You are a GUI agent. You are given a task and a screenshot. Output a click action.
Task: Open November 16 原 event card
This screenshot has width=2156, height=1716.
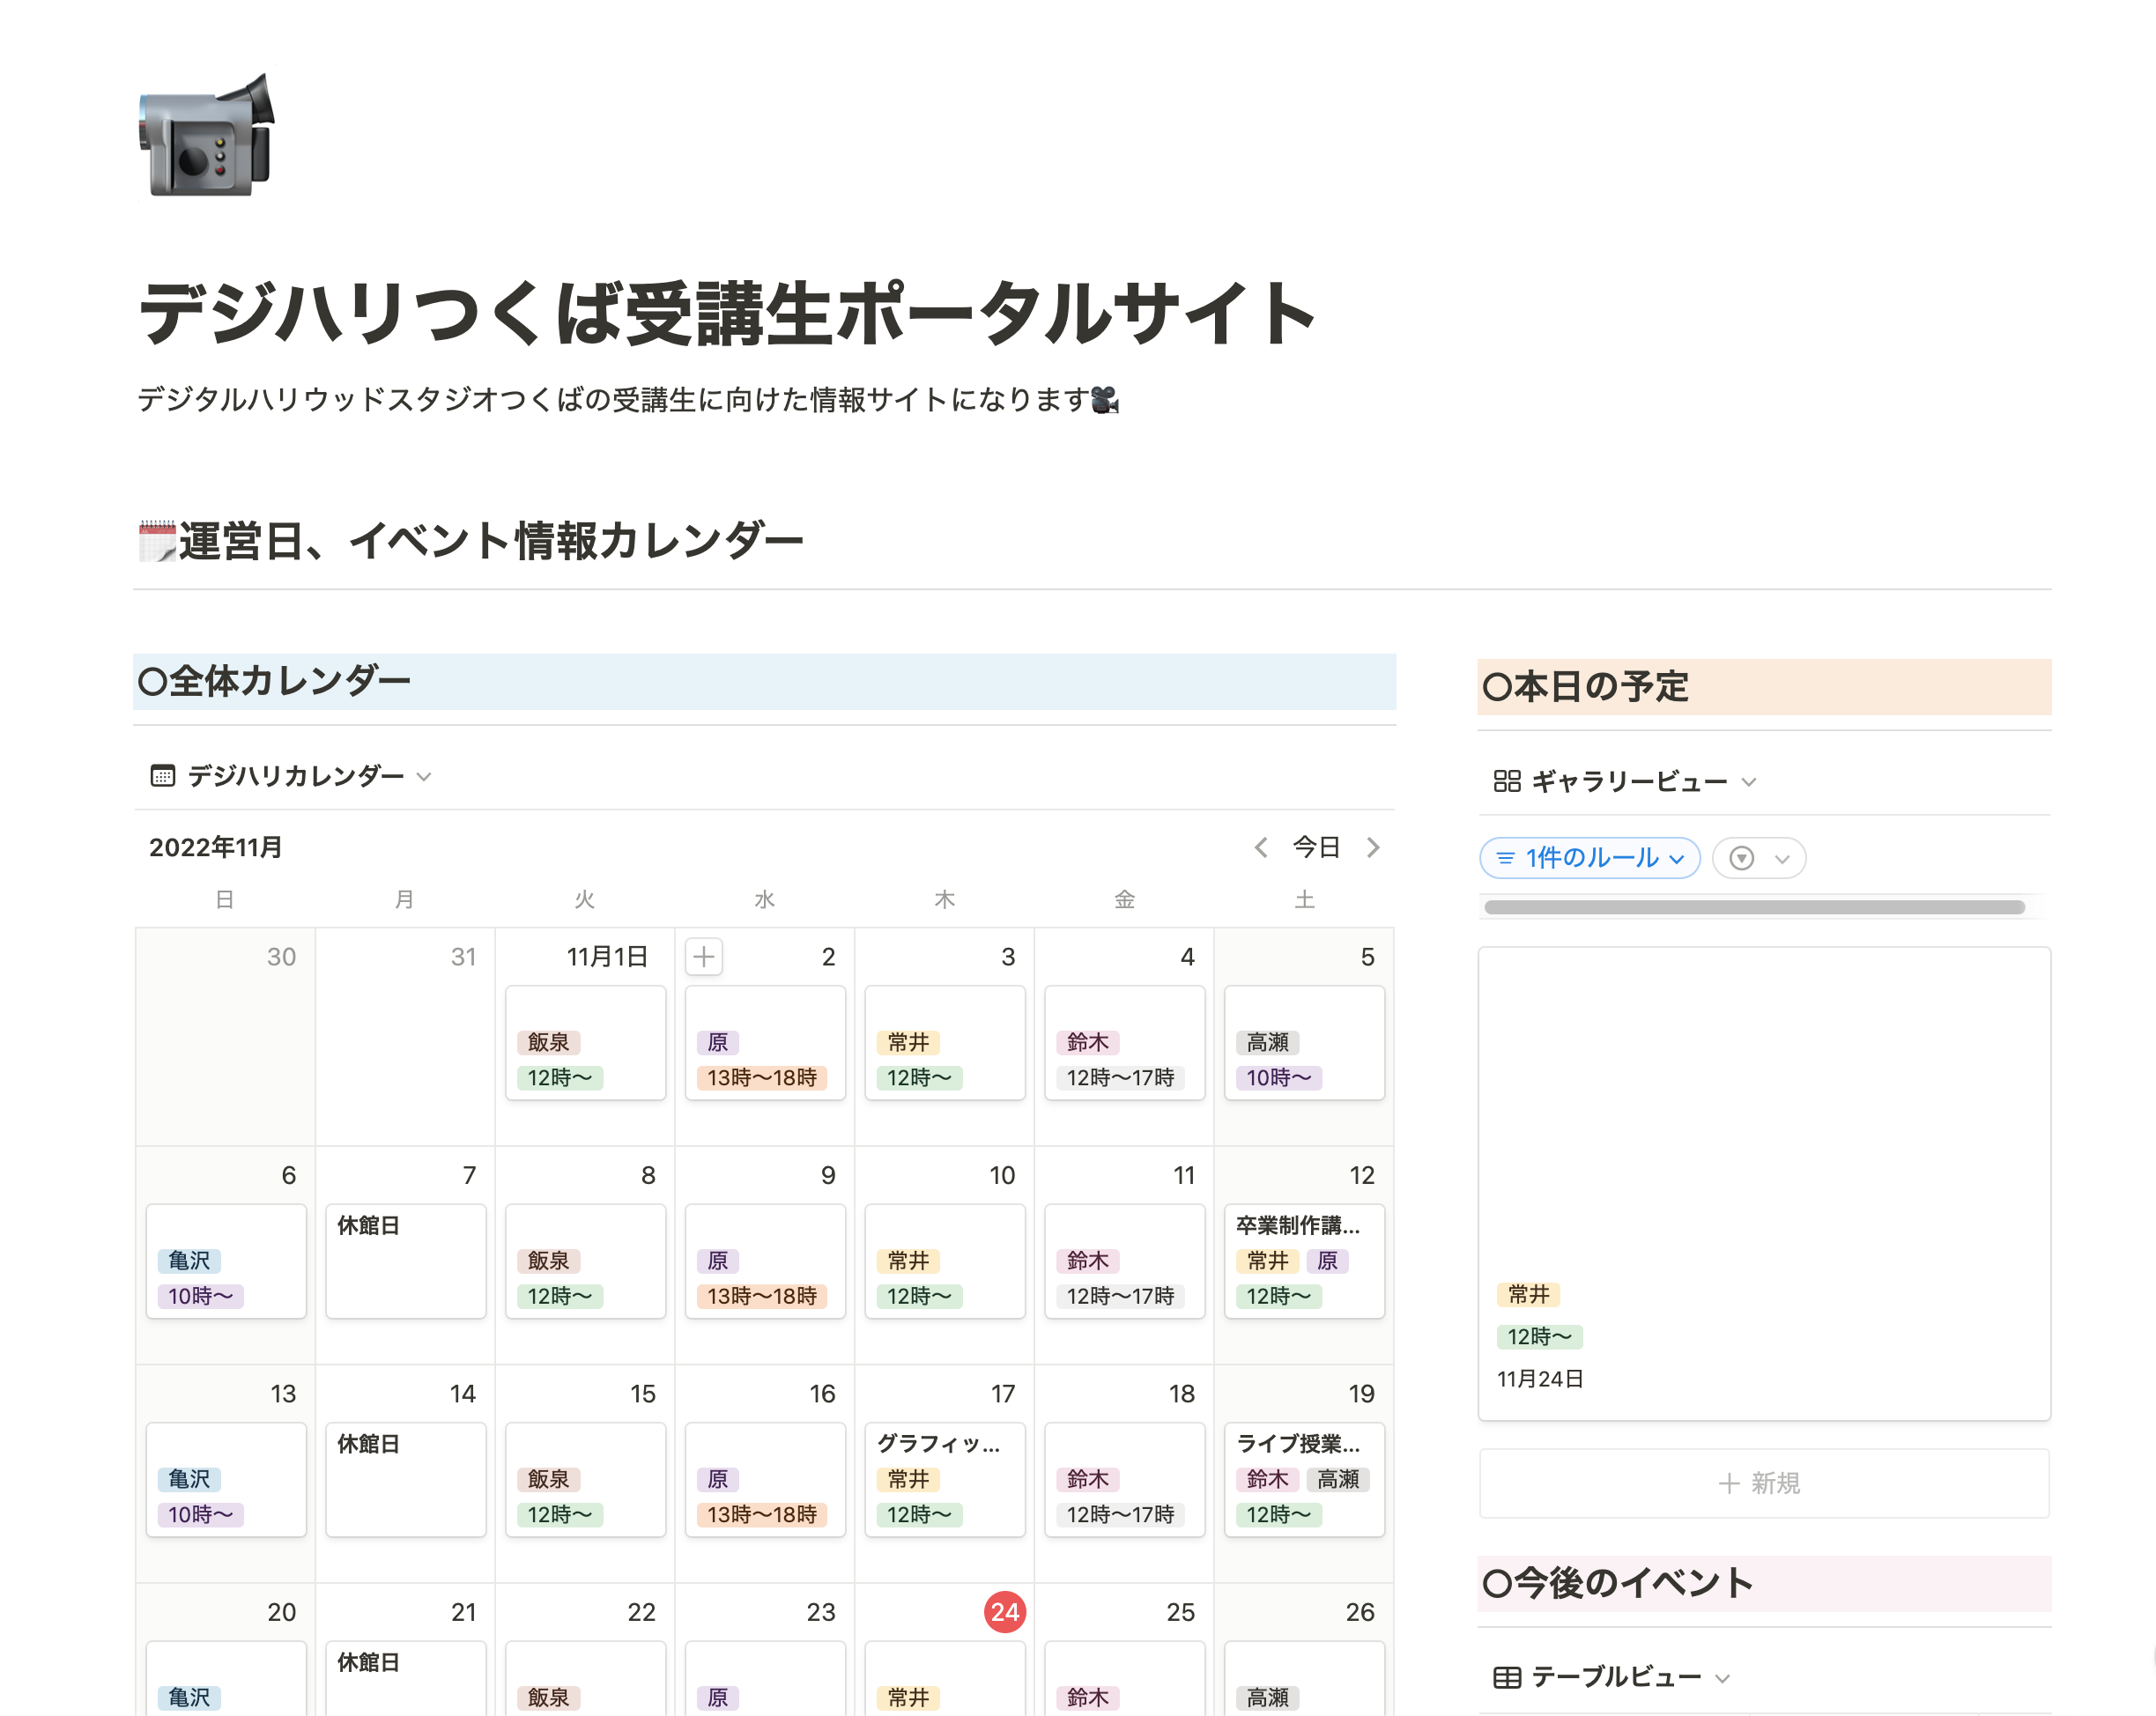coord(765,1480)
